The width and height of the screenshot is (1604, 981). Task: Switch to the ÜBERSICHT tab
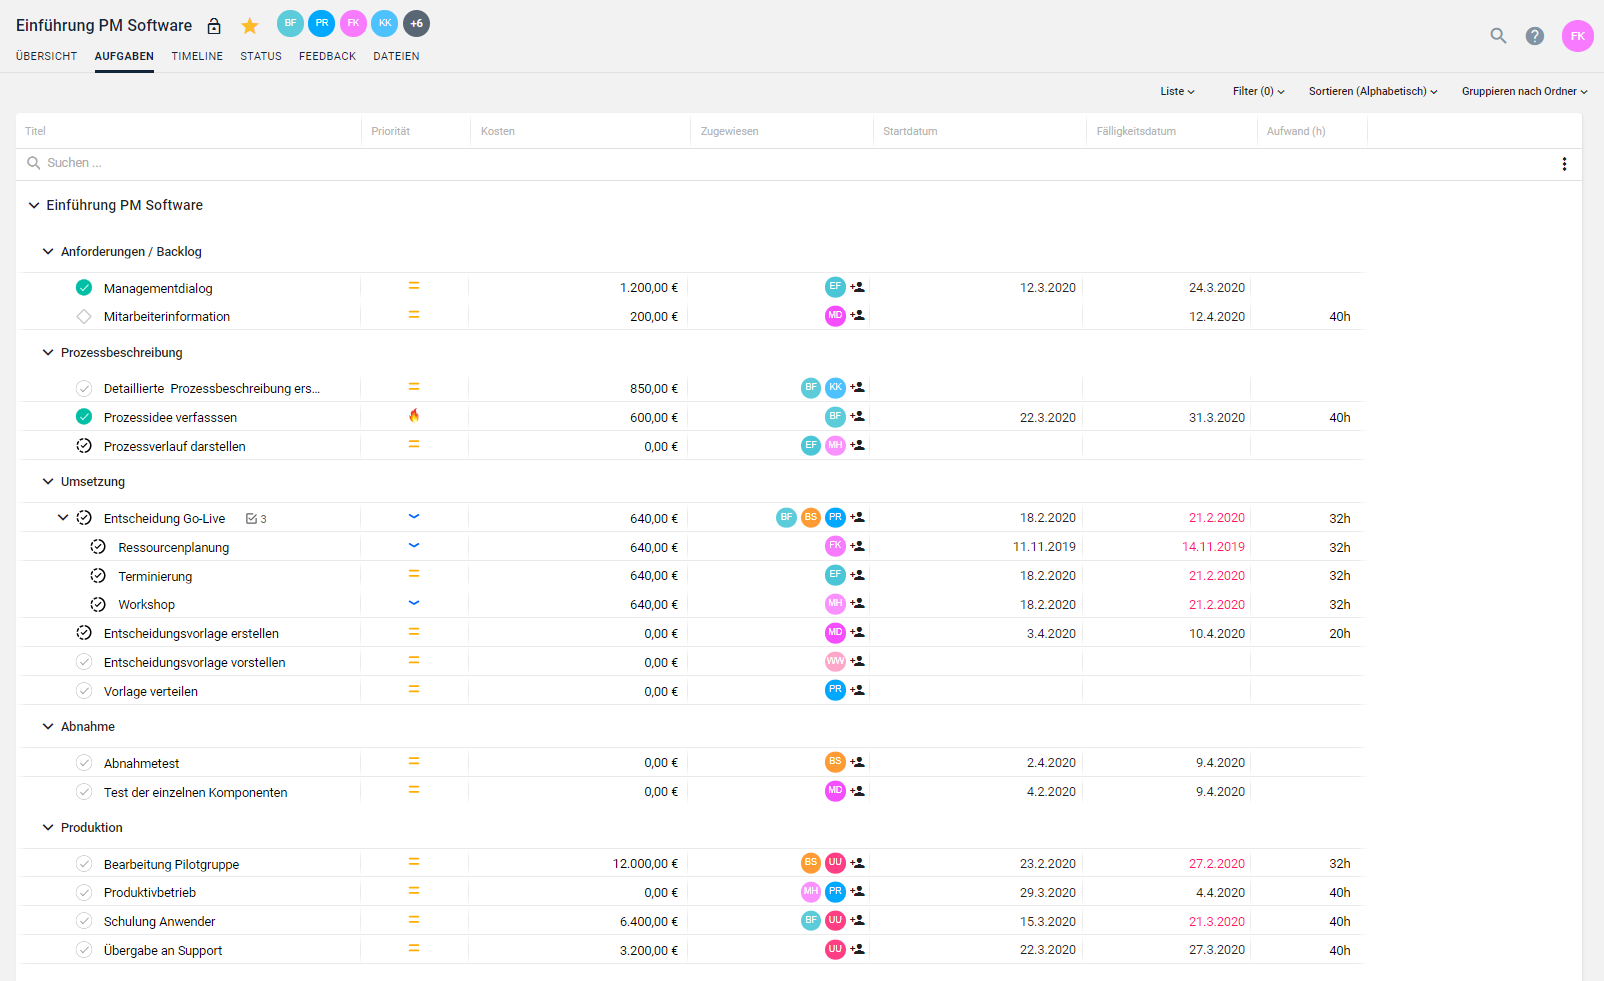pos(46,56)
